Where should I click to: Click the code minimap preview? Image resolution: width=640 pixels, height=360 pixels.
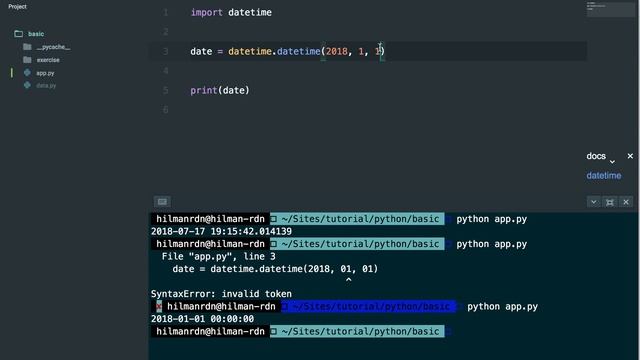[x=610, y=9]
